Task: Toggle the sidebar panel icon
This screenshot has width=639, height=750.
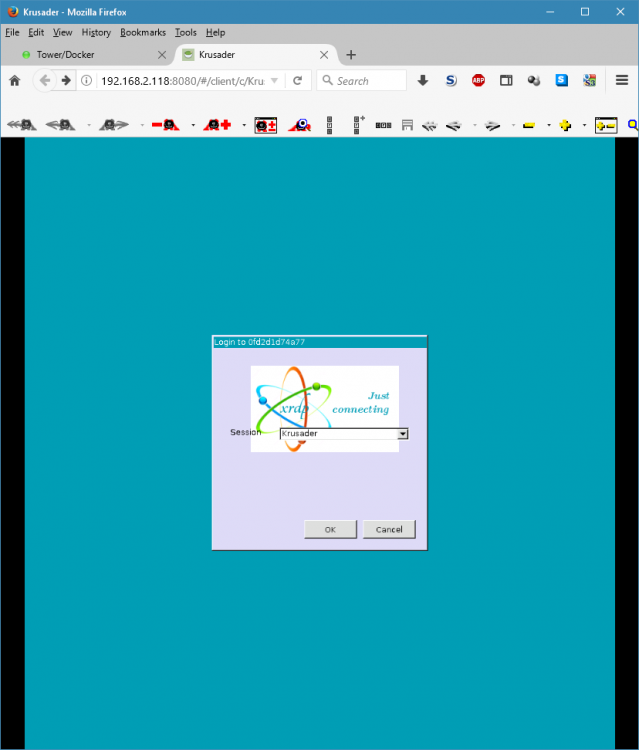Action: [x=506, y=80]
